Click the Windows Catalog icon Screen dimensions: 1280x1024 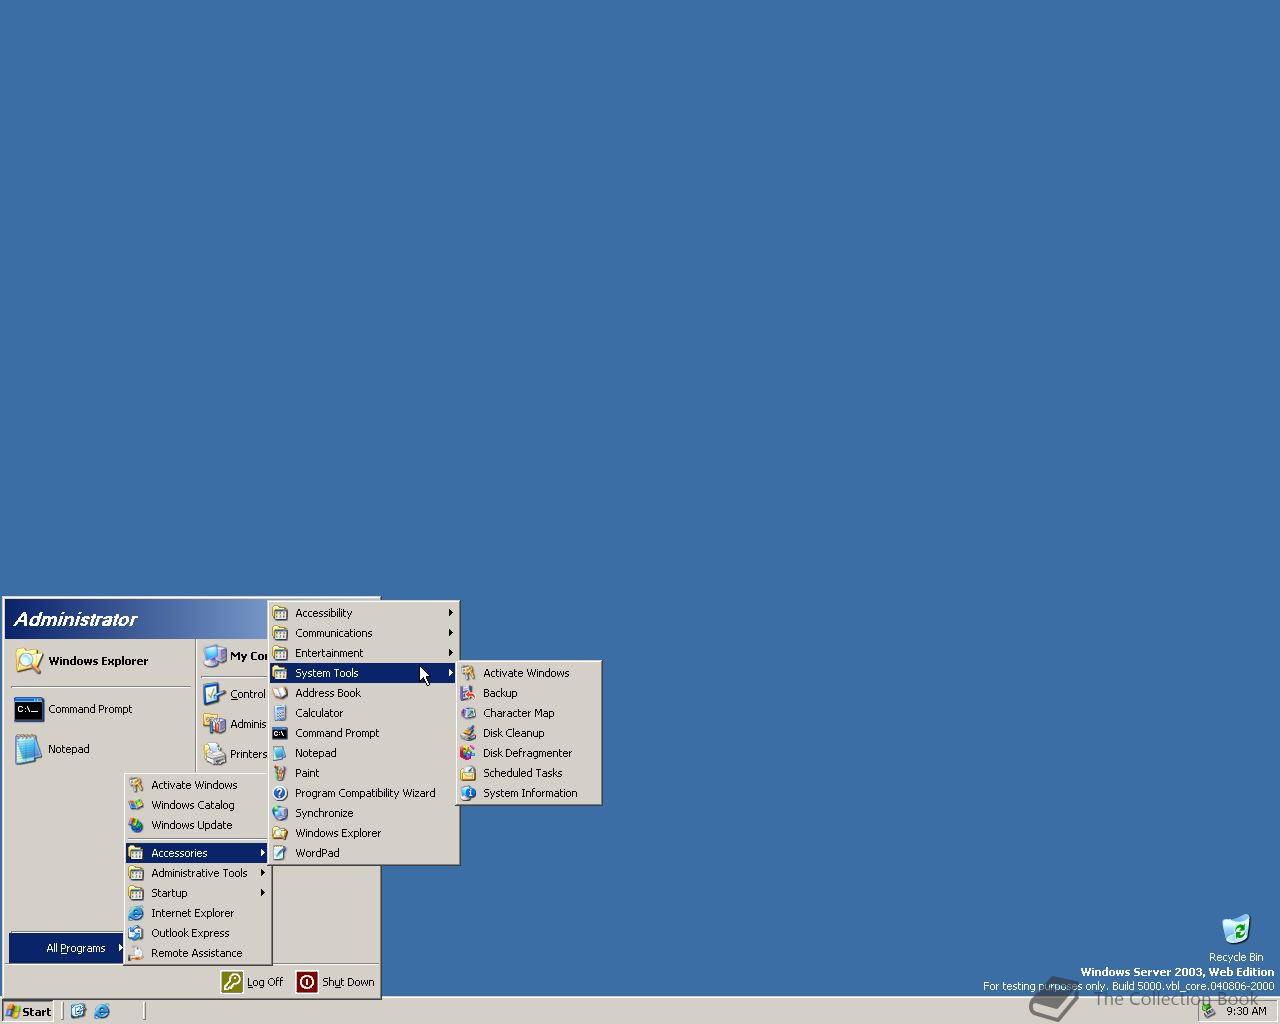136,805
